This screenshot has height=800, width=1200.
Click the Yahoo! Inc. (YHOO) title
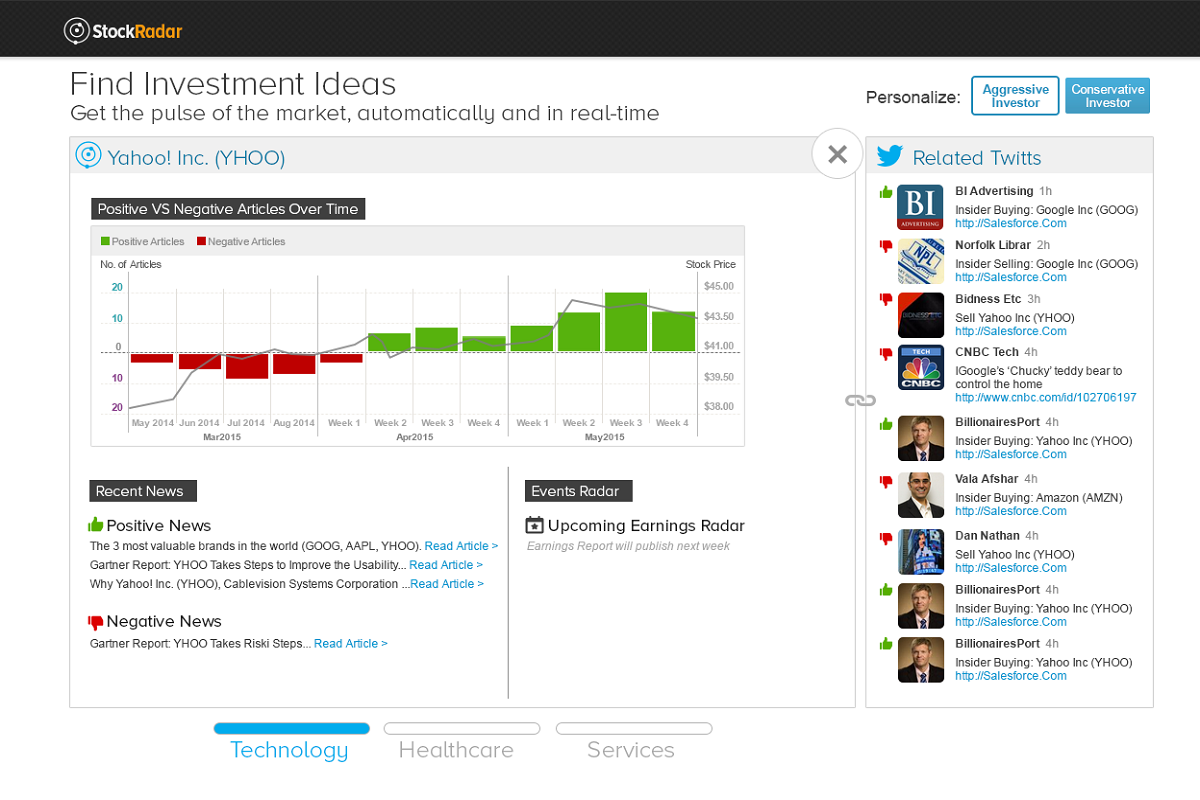point(197,157)
